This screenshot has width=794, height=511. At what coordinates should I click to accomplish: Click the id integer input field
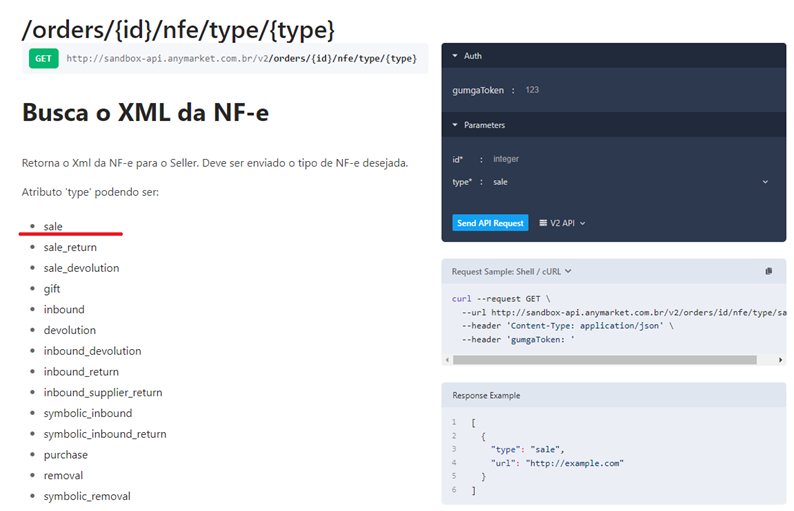506,159
